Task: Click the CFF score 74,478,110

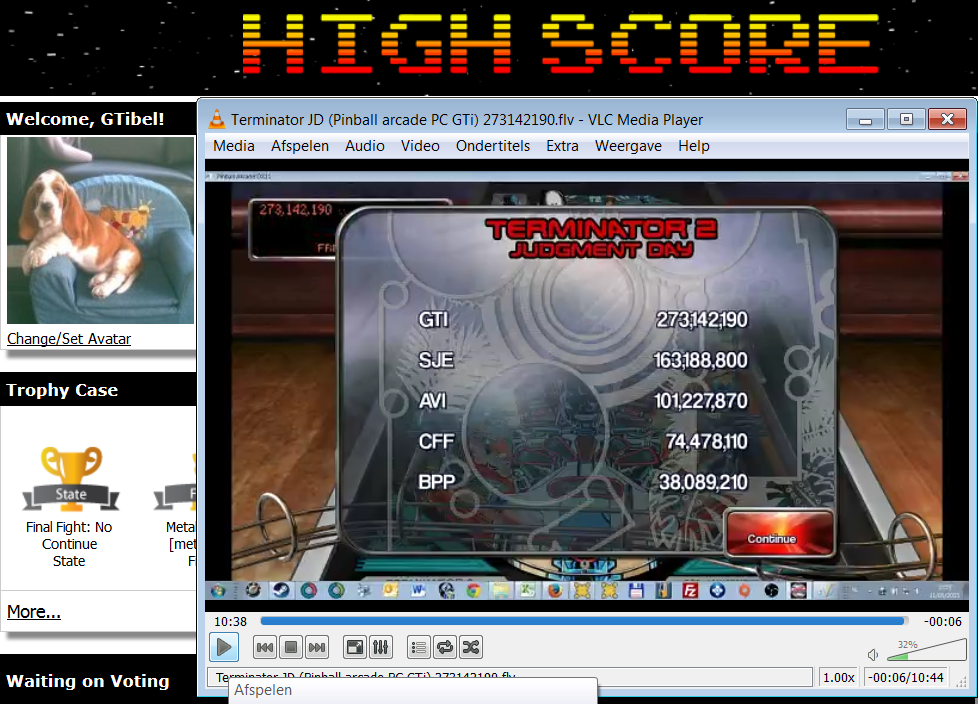Action: [x=707, y=441]
